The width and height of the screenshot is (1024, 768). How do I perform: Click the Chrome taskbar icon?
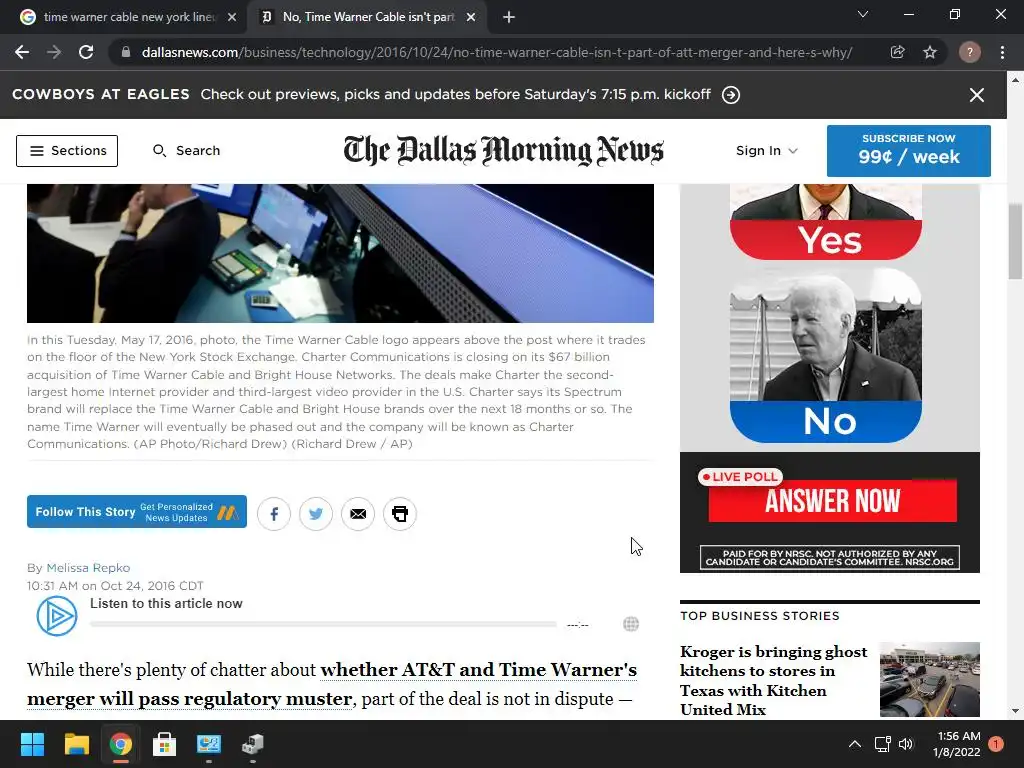(x=121, y=744)
